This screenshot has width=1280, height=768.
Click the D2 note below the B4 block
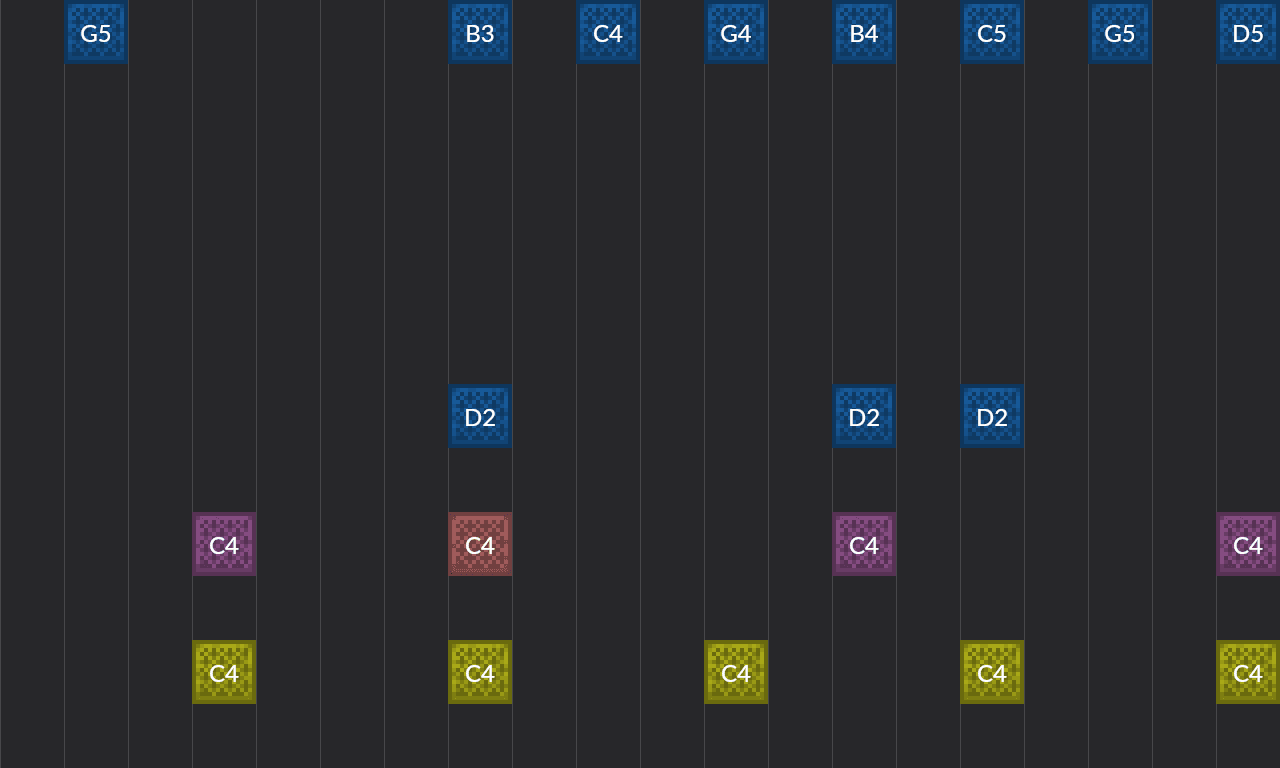[x=864, y=416]
